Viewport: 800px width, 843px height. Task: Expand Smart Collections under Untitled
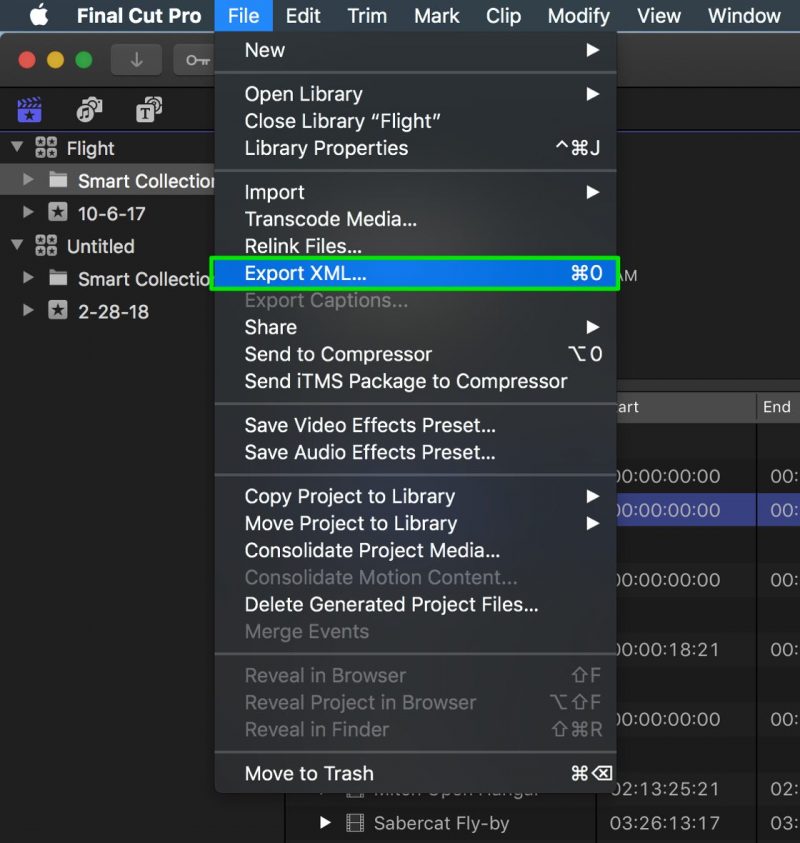coord(28,277)
